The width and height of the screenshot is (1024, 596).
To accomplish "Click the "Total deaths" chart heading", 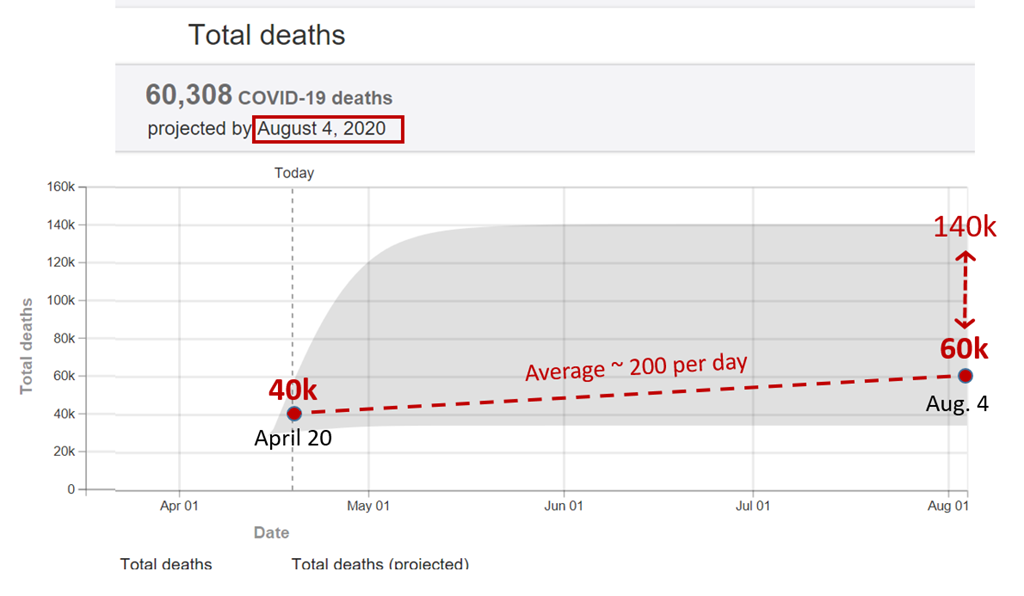I will click(x=267, y=35).
